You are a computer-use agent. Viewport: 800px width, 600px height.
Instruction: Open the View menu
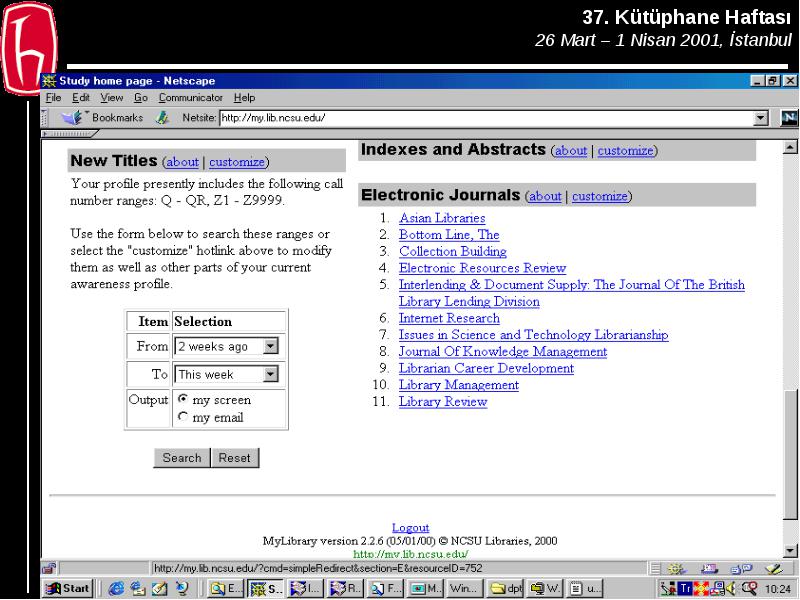pyautogui.click(x=111, y=97)
